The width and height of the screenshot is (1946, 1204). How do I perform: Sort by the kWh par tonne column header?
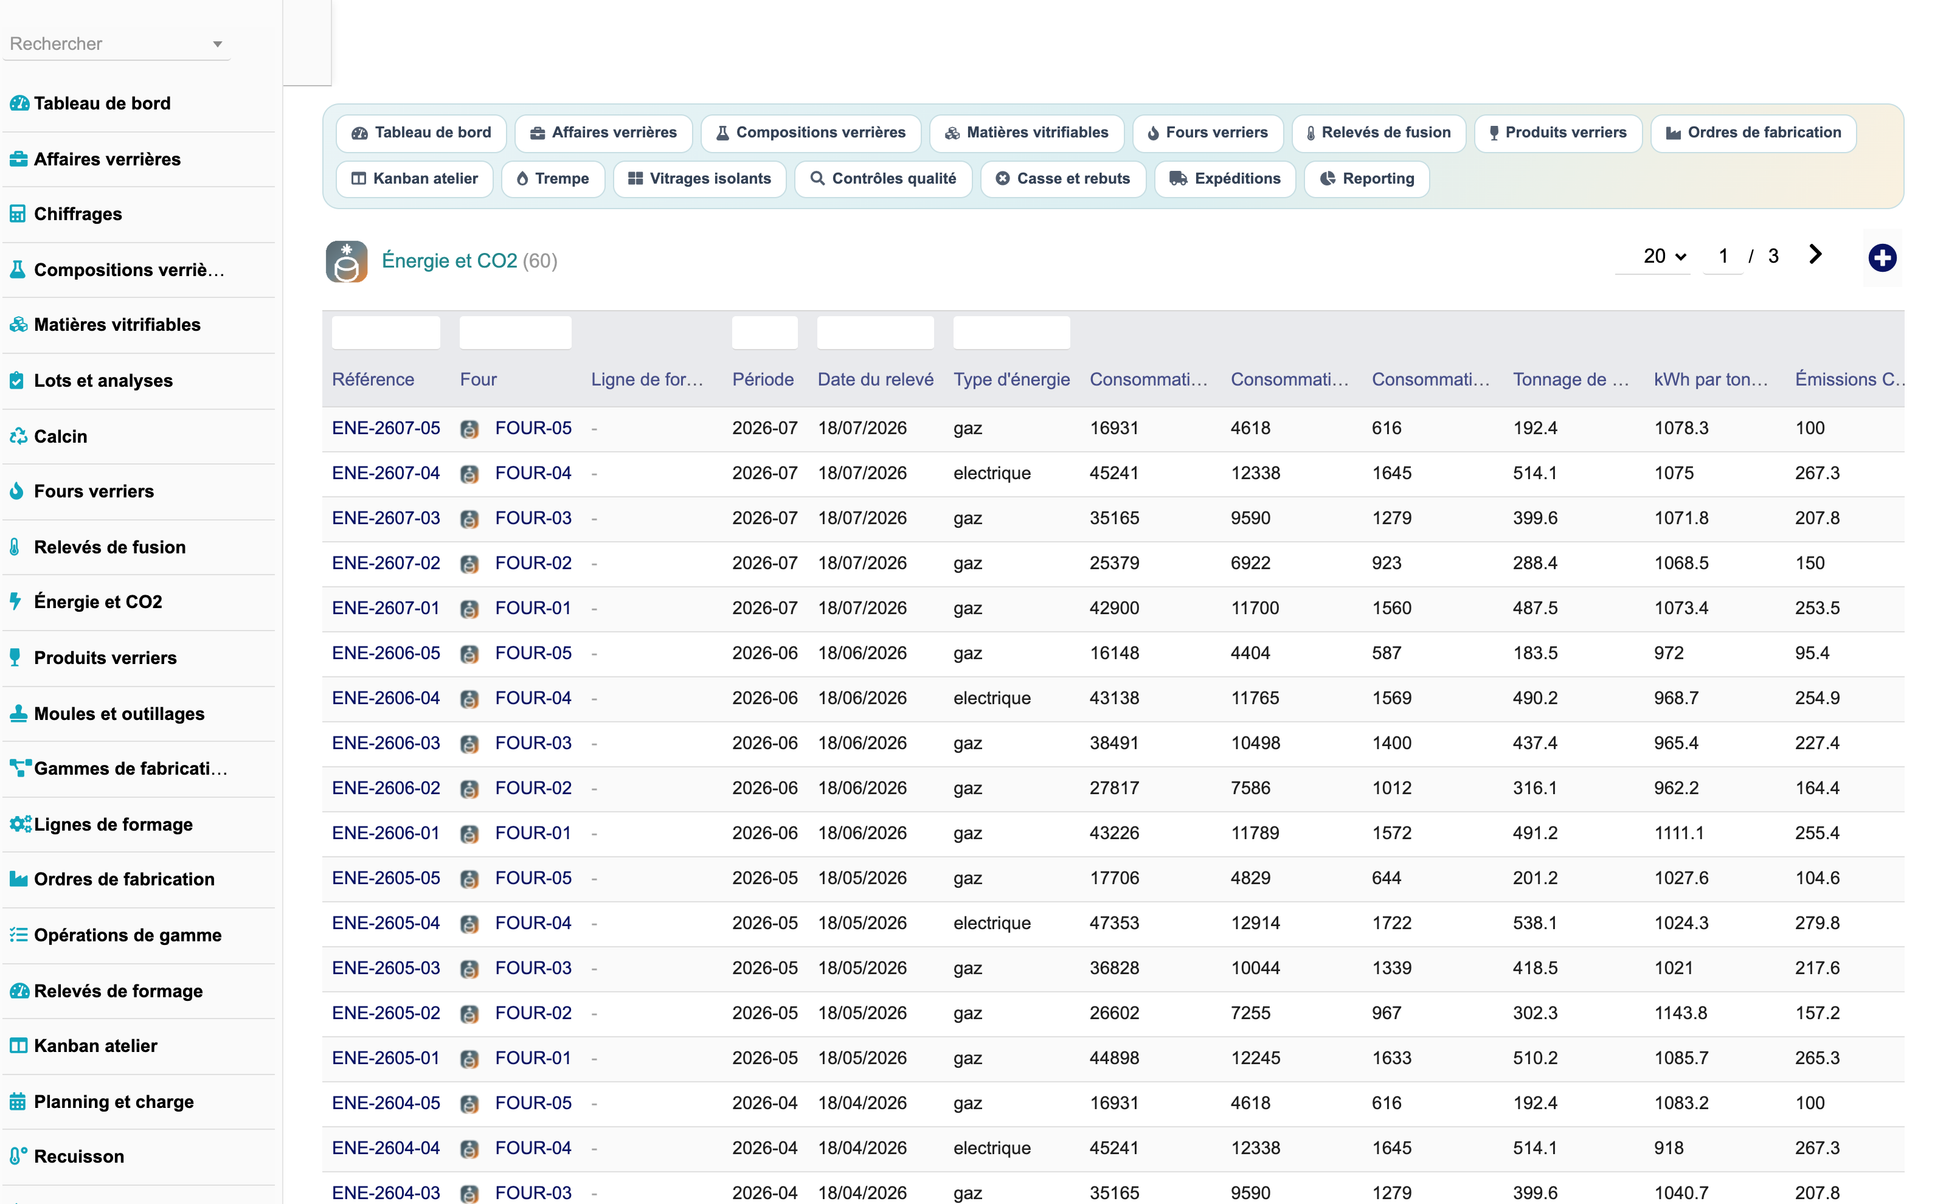[x=1711, y=380]
